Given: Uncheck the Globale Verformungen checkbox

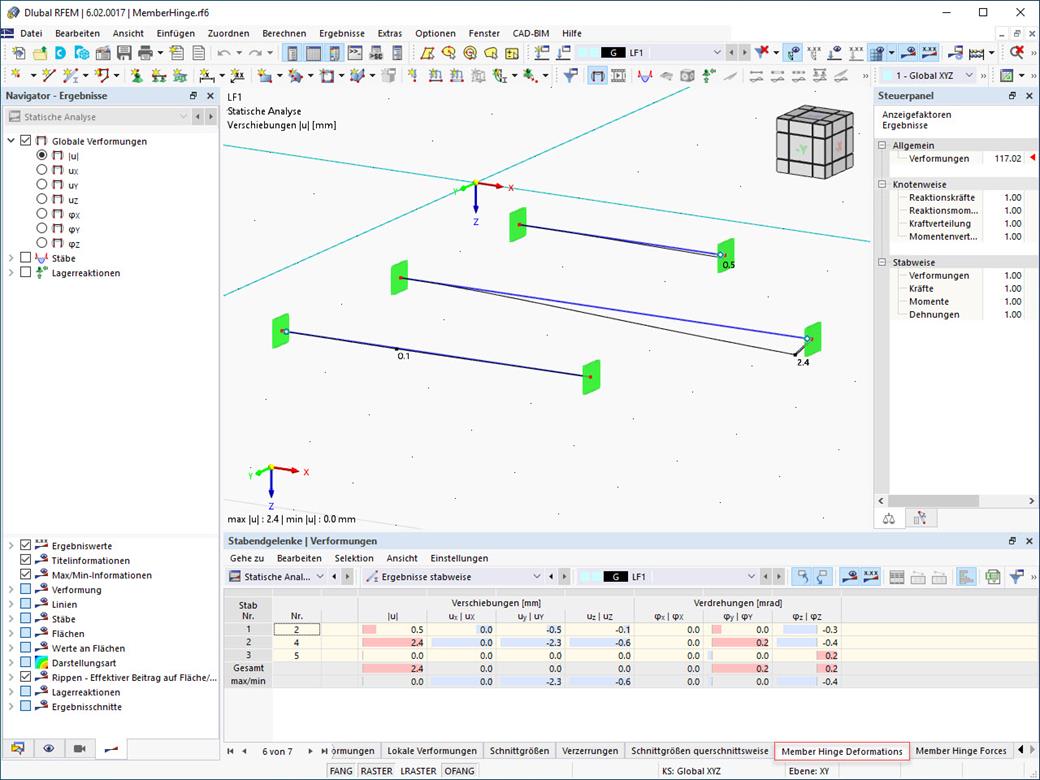Looking at the screenshot, I should pyautogui.click(x=25, y=141).
